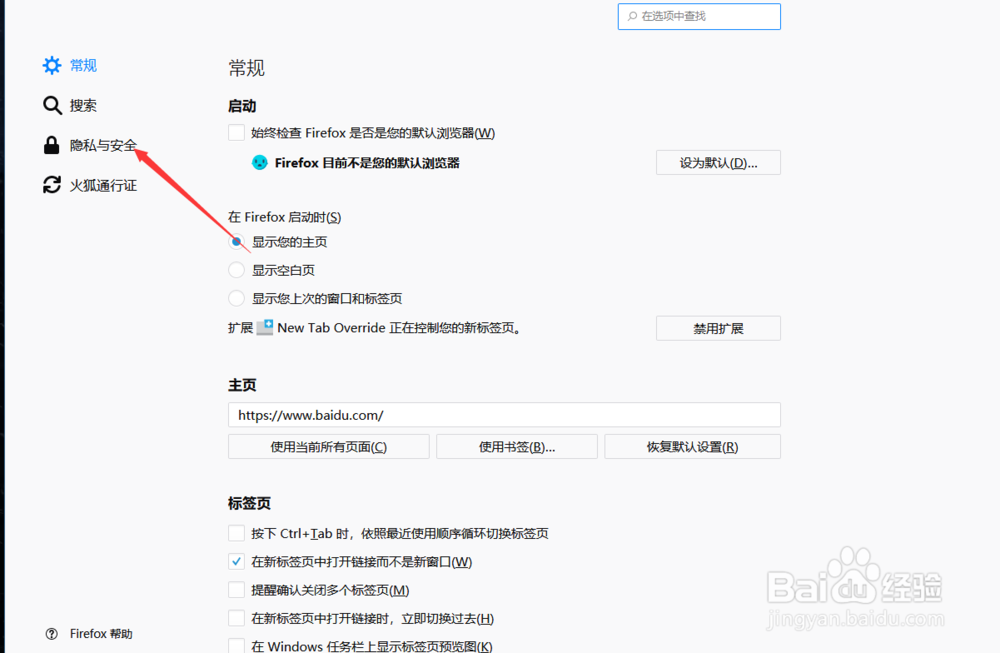The width and height of the screenshot is (1000, 653).
Task: Click the lock icon for 隐私与安全
Action: pyautogui.click(x=52, y=145)
